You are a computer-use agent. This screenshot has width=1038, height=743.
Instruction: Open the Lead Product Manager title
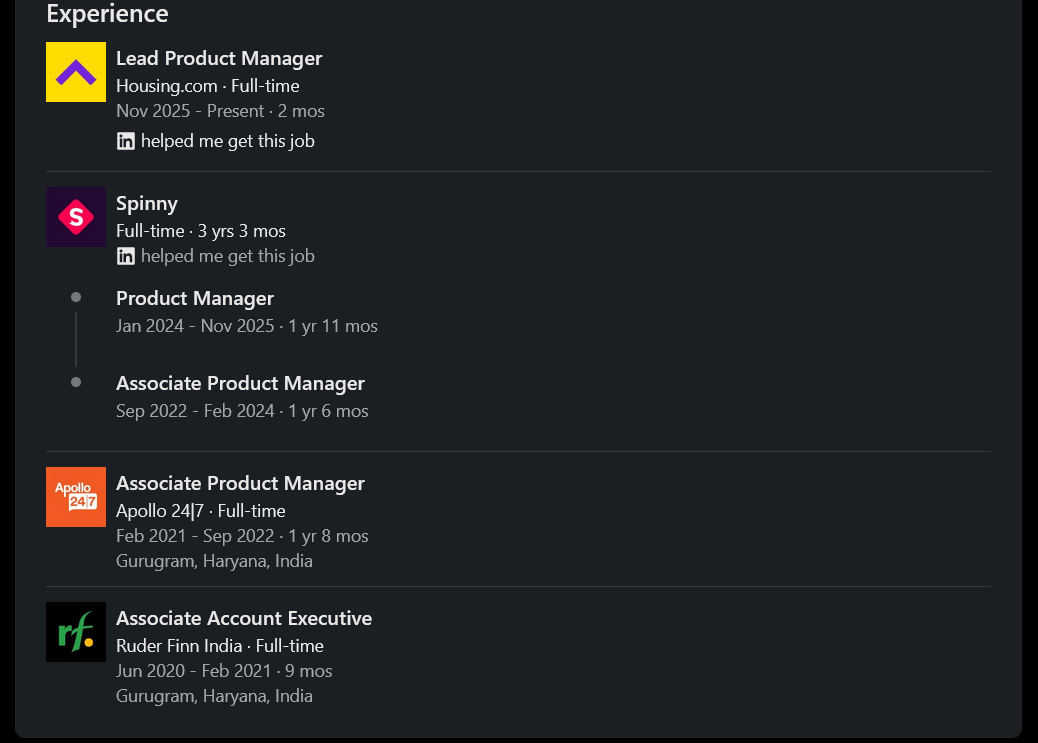click(x=219, y=58)
